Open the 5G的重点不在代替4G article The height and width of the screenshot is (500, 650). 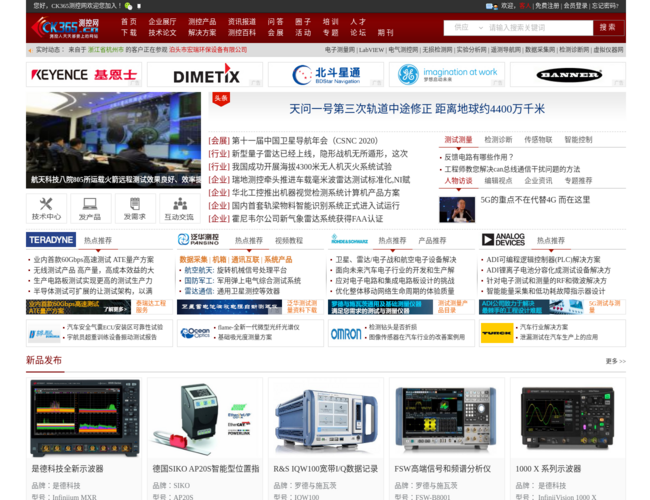[535, 200]
